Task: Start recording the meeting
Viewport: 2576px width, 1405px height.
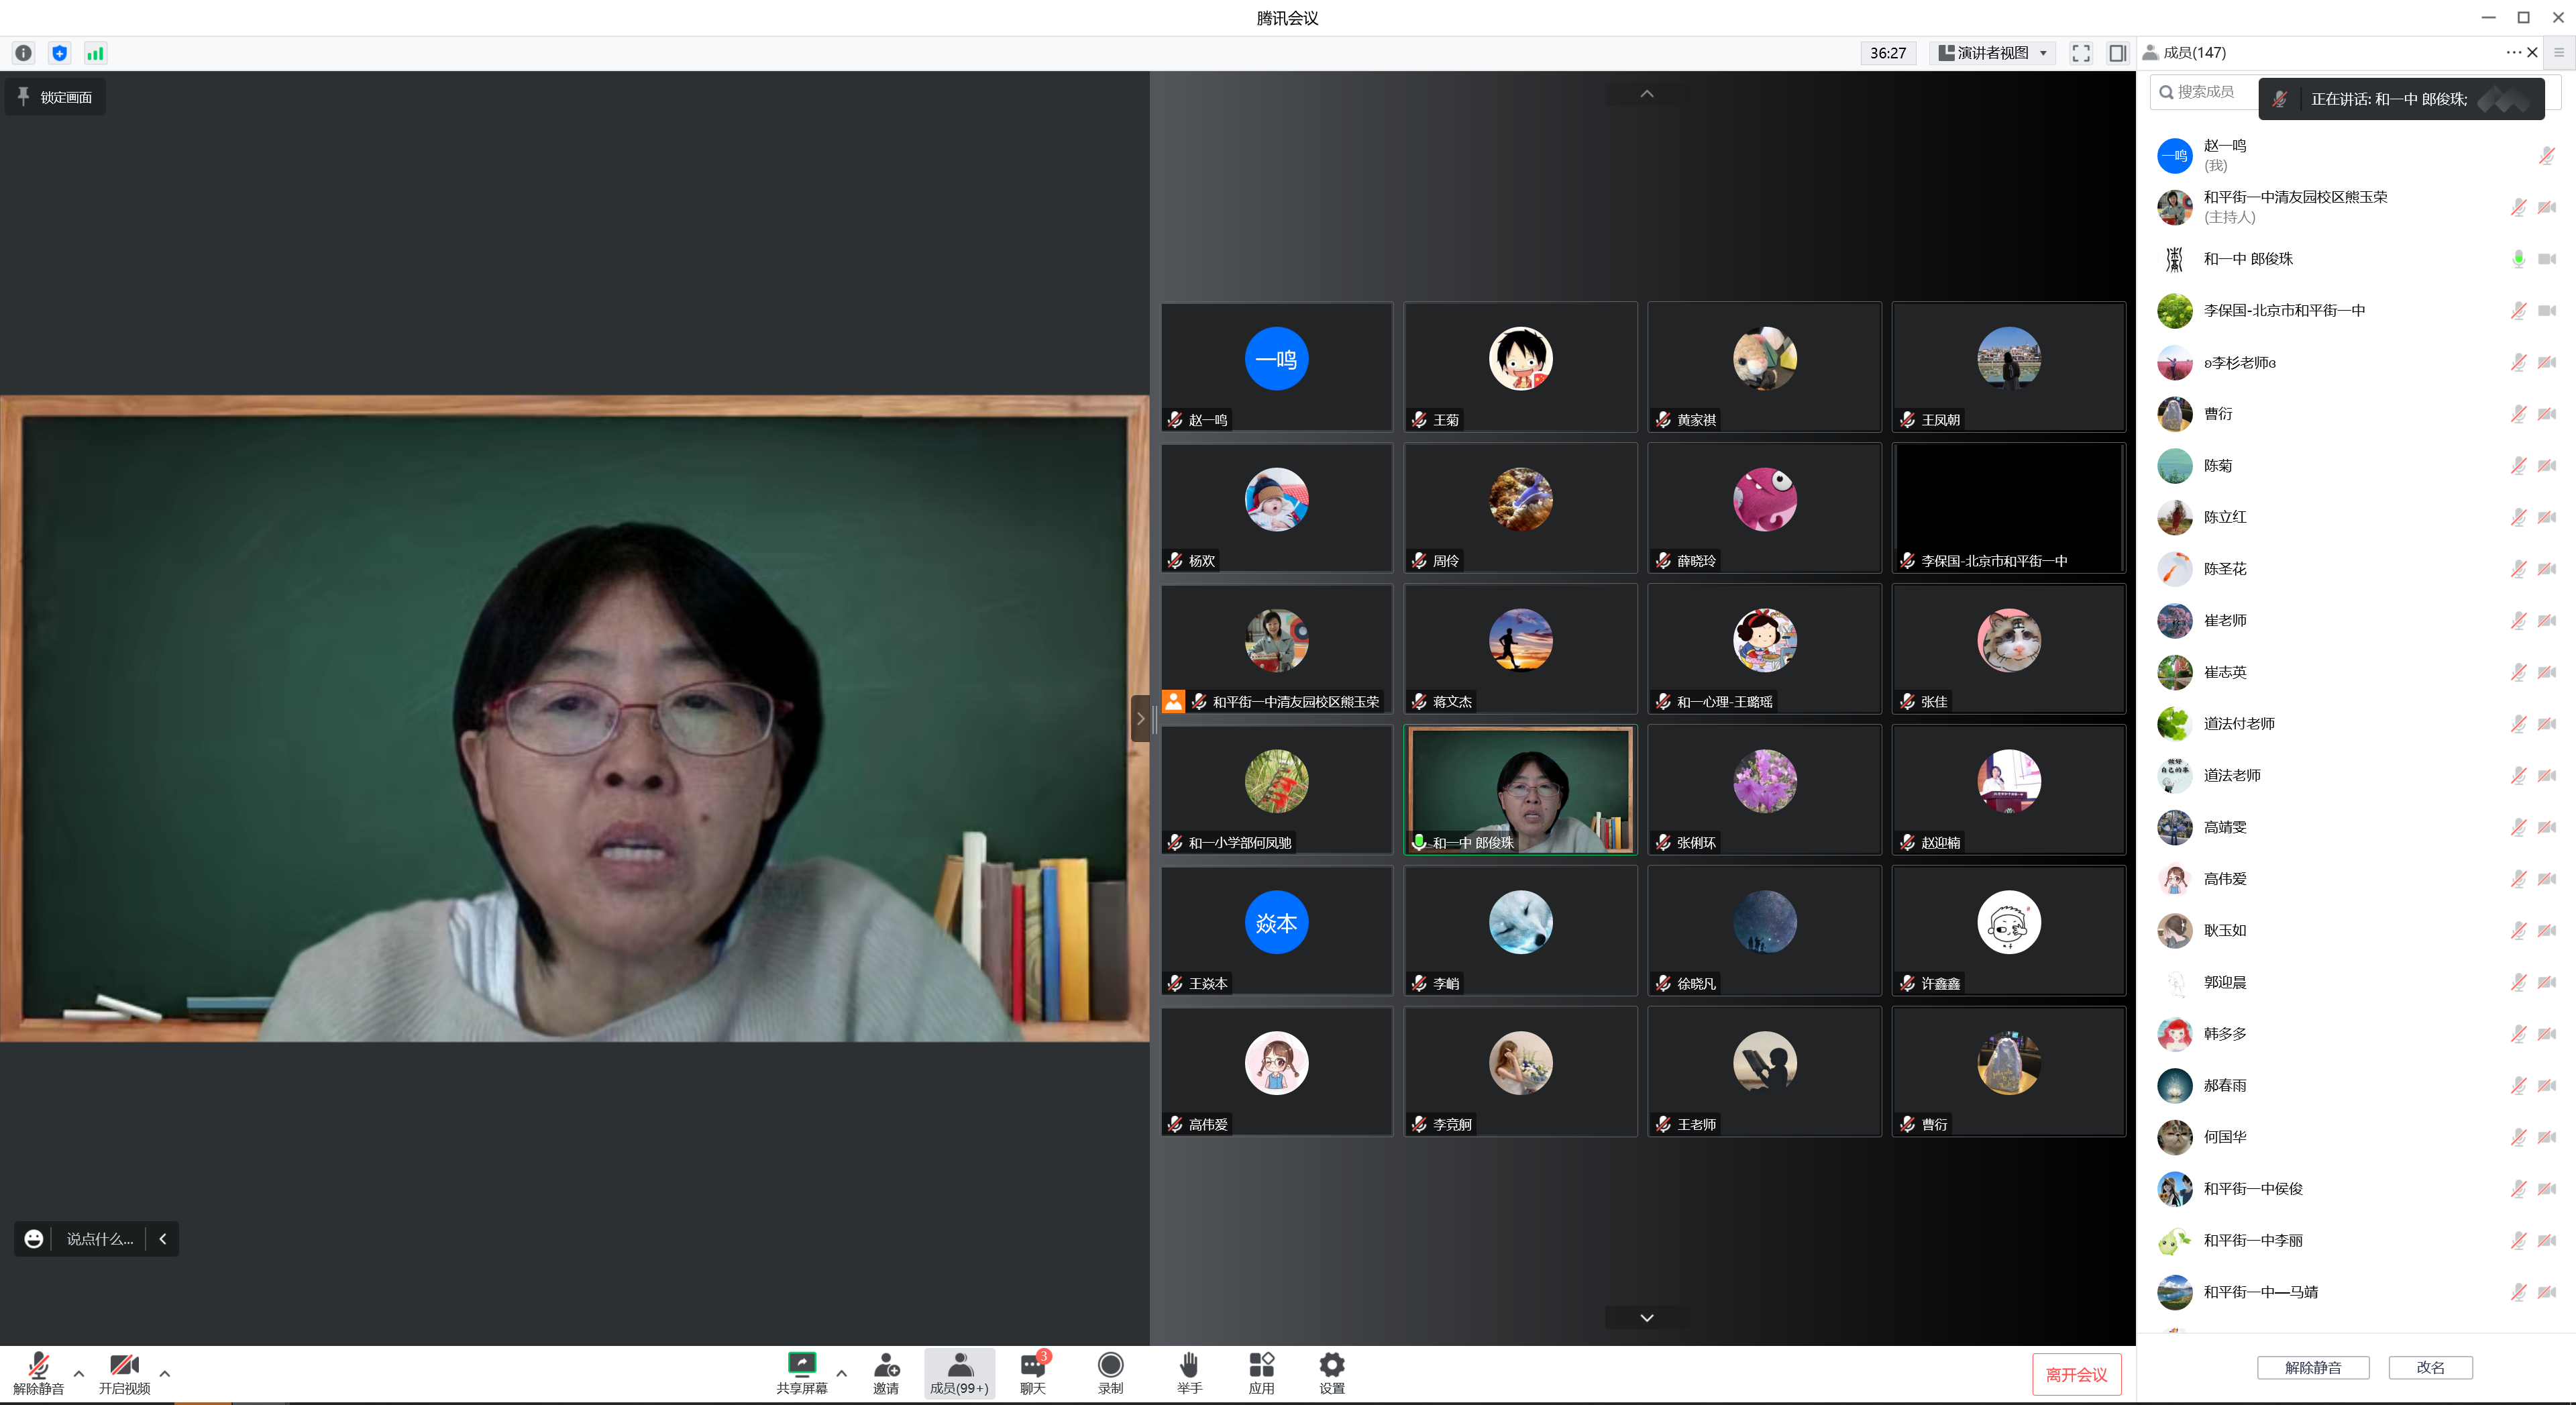Action: pos(1110,1366)
